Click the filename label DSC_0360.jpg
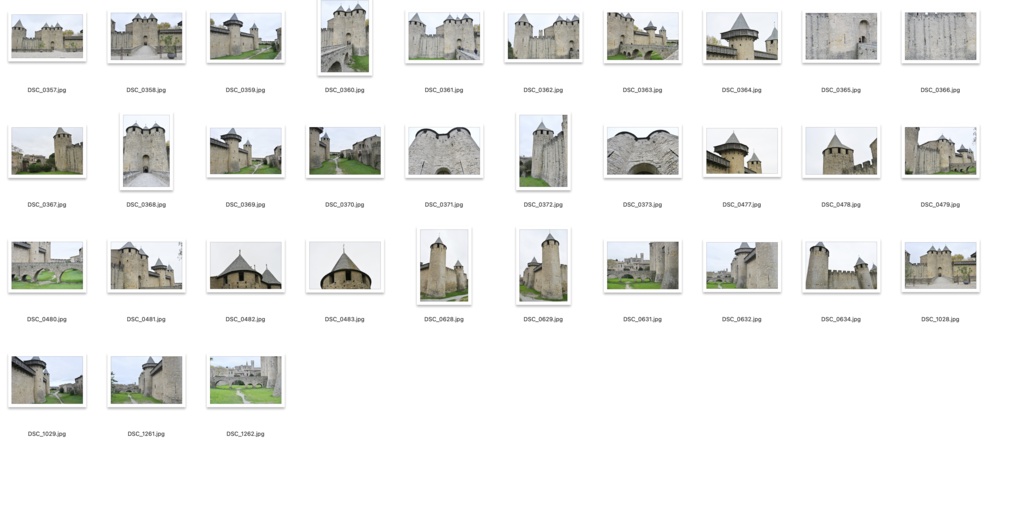 click(345, 90)
